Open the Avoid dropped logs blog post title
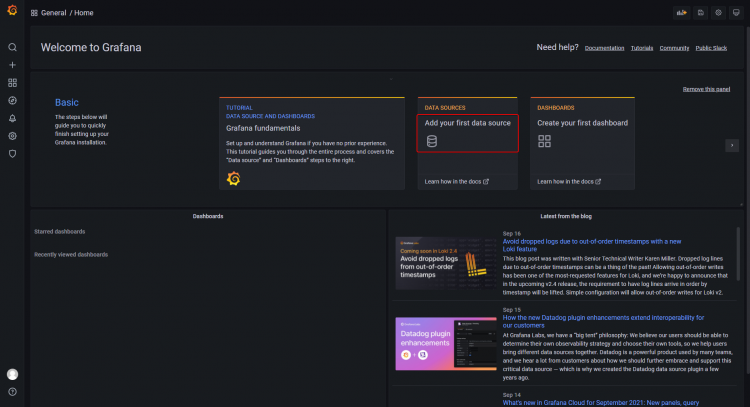750x407 pixels. pos(592,245)
